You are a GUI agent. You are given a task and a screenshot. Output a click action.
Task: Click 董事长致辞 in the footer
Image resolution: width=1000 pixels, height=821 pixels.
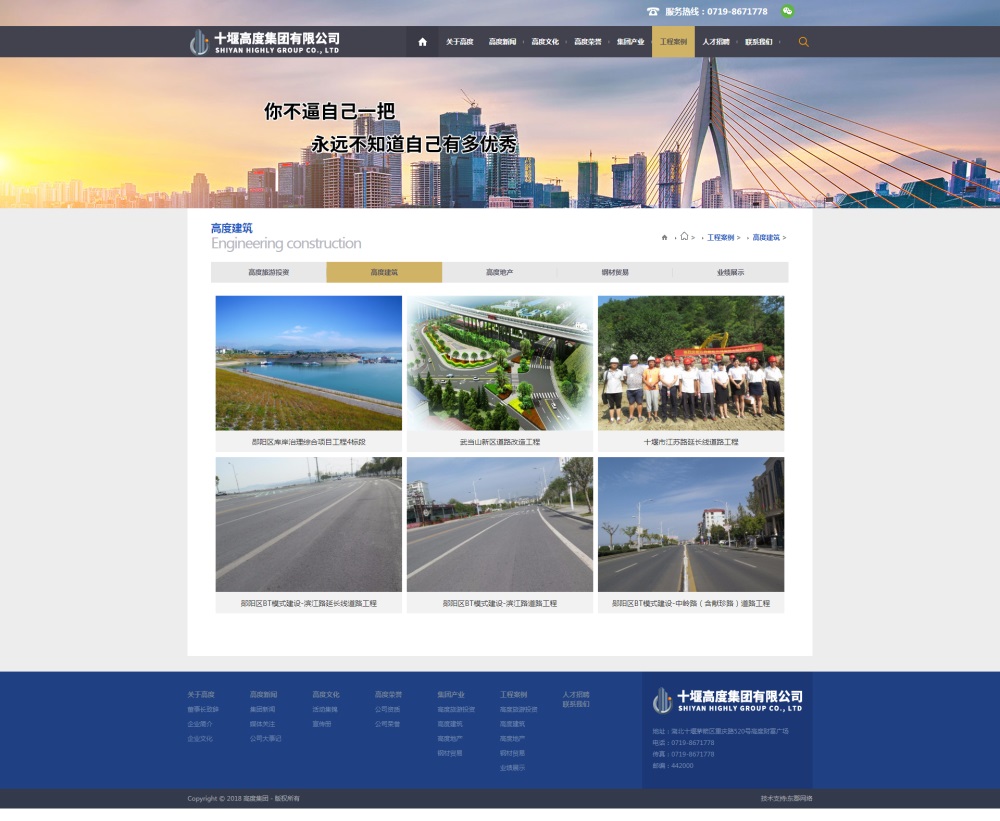point(203,709)
